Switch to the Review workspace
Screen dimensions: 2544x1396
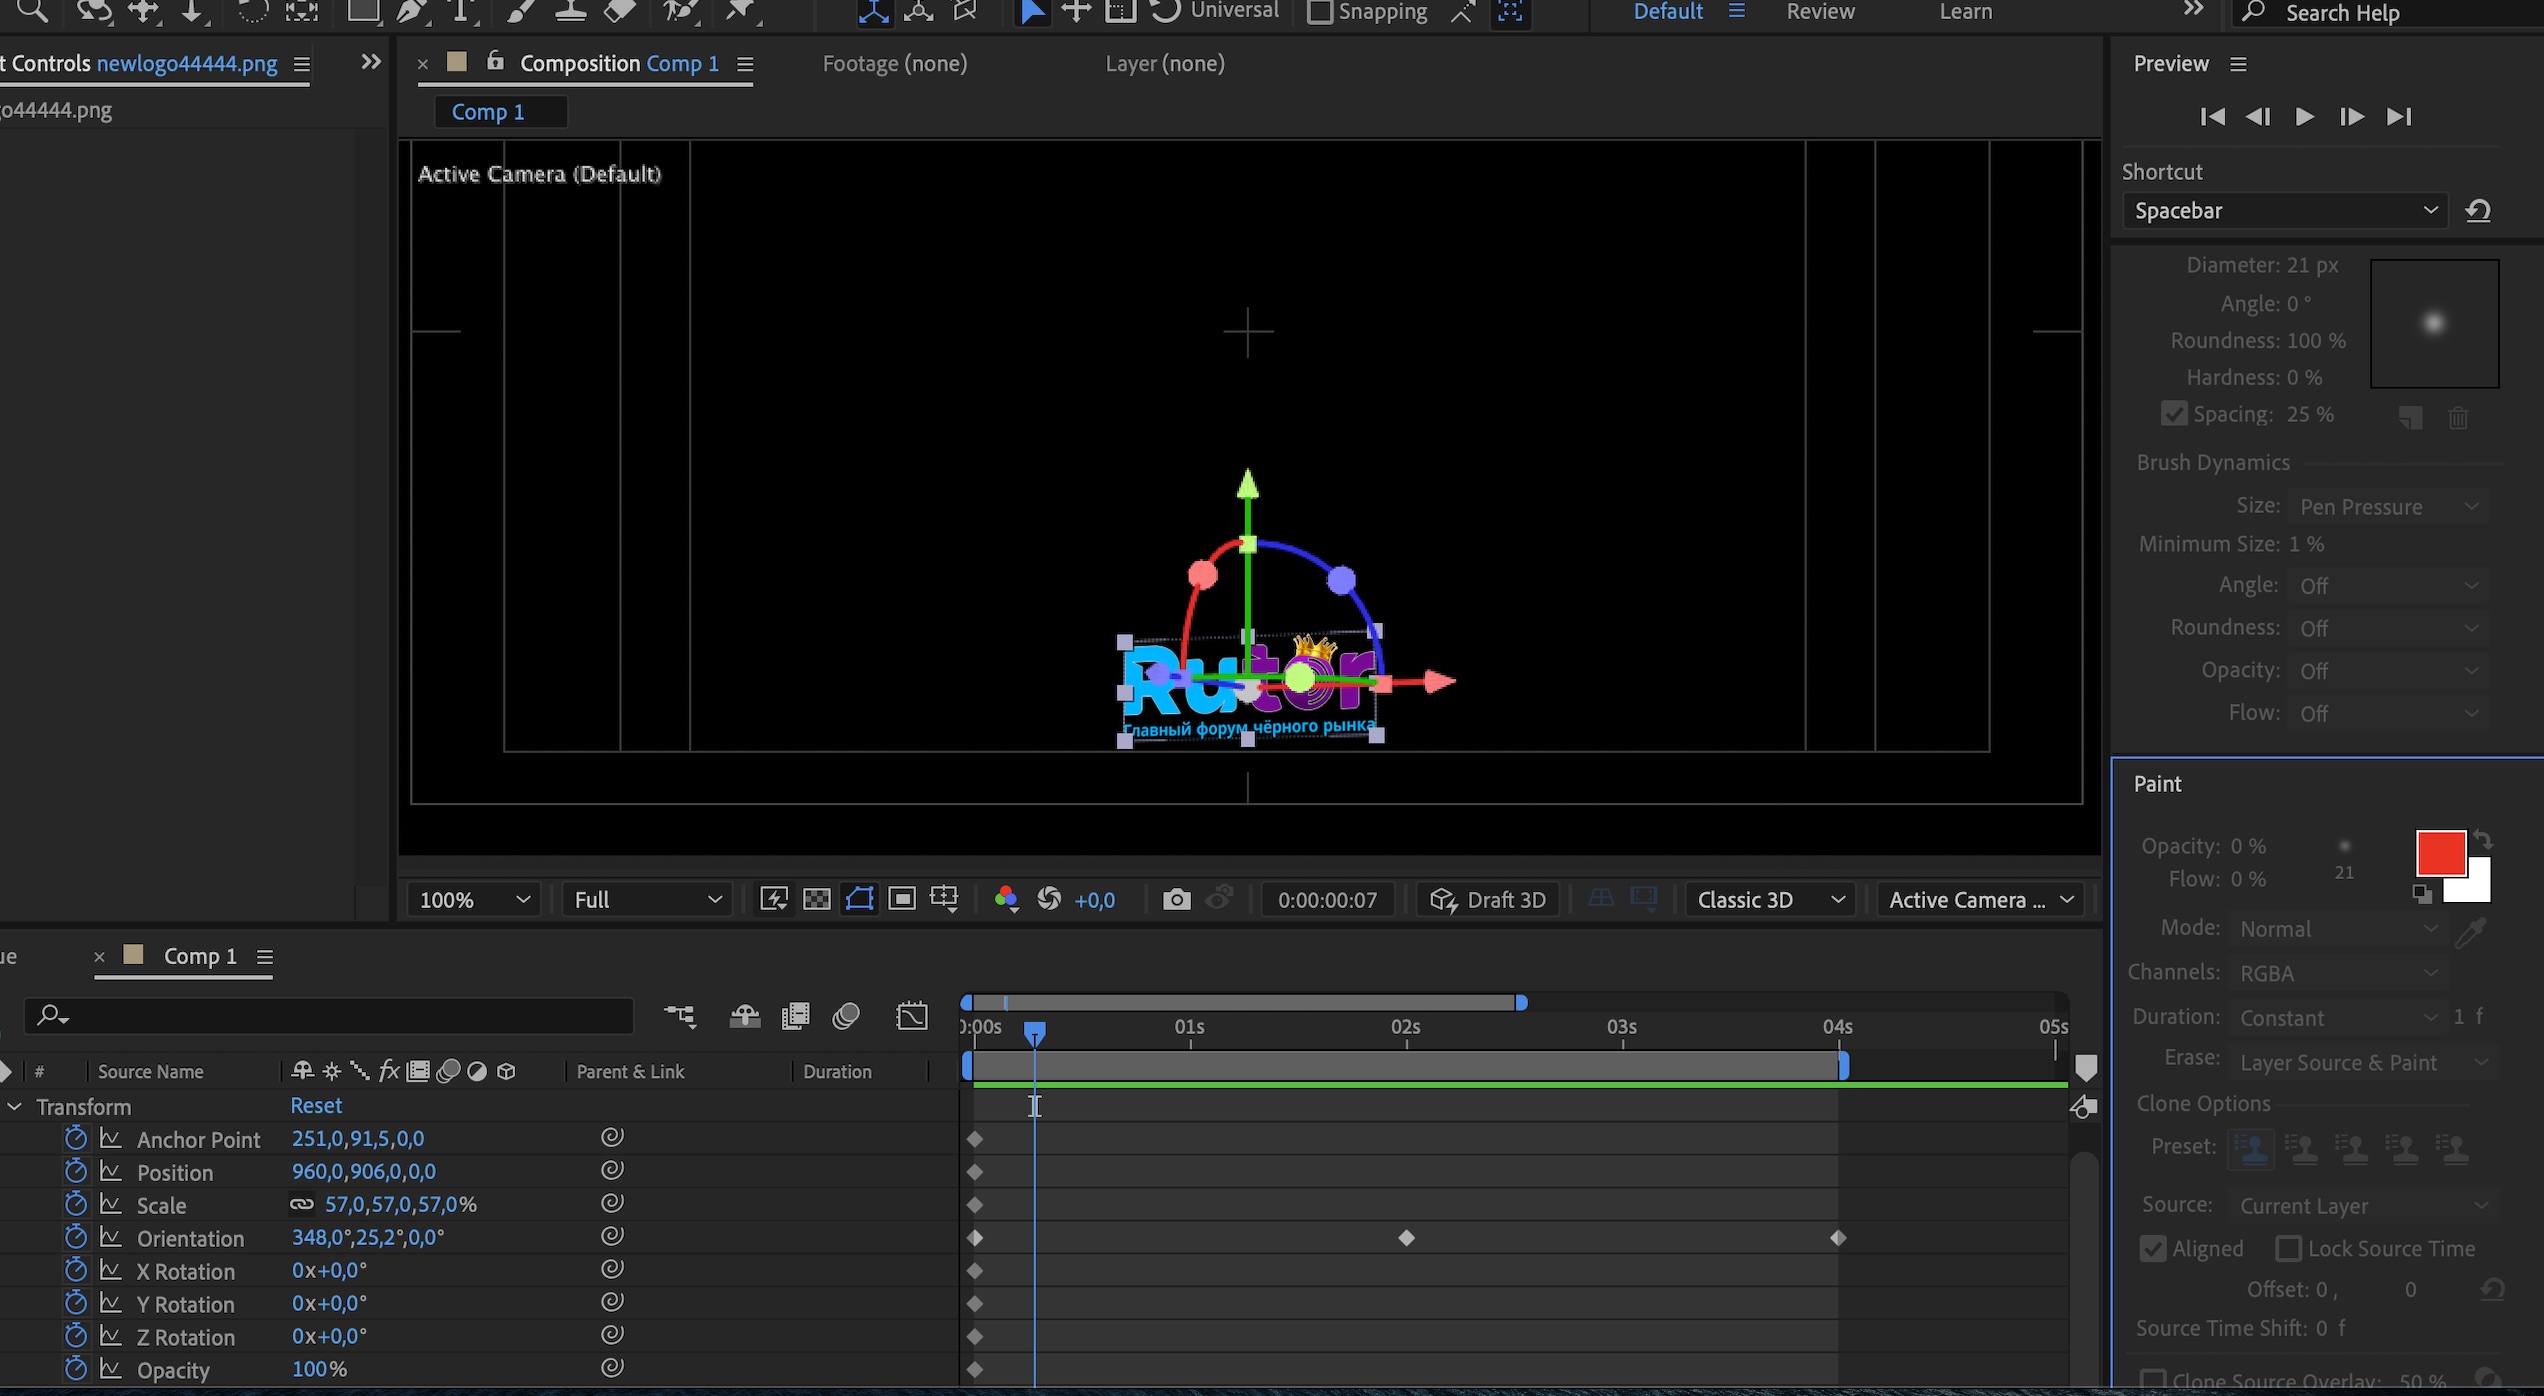pyautogui.click(x=1820, y=12)
